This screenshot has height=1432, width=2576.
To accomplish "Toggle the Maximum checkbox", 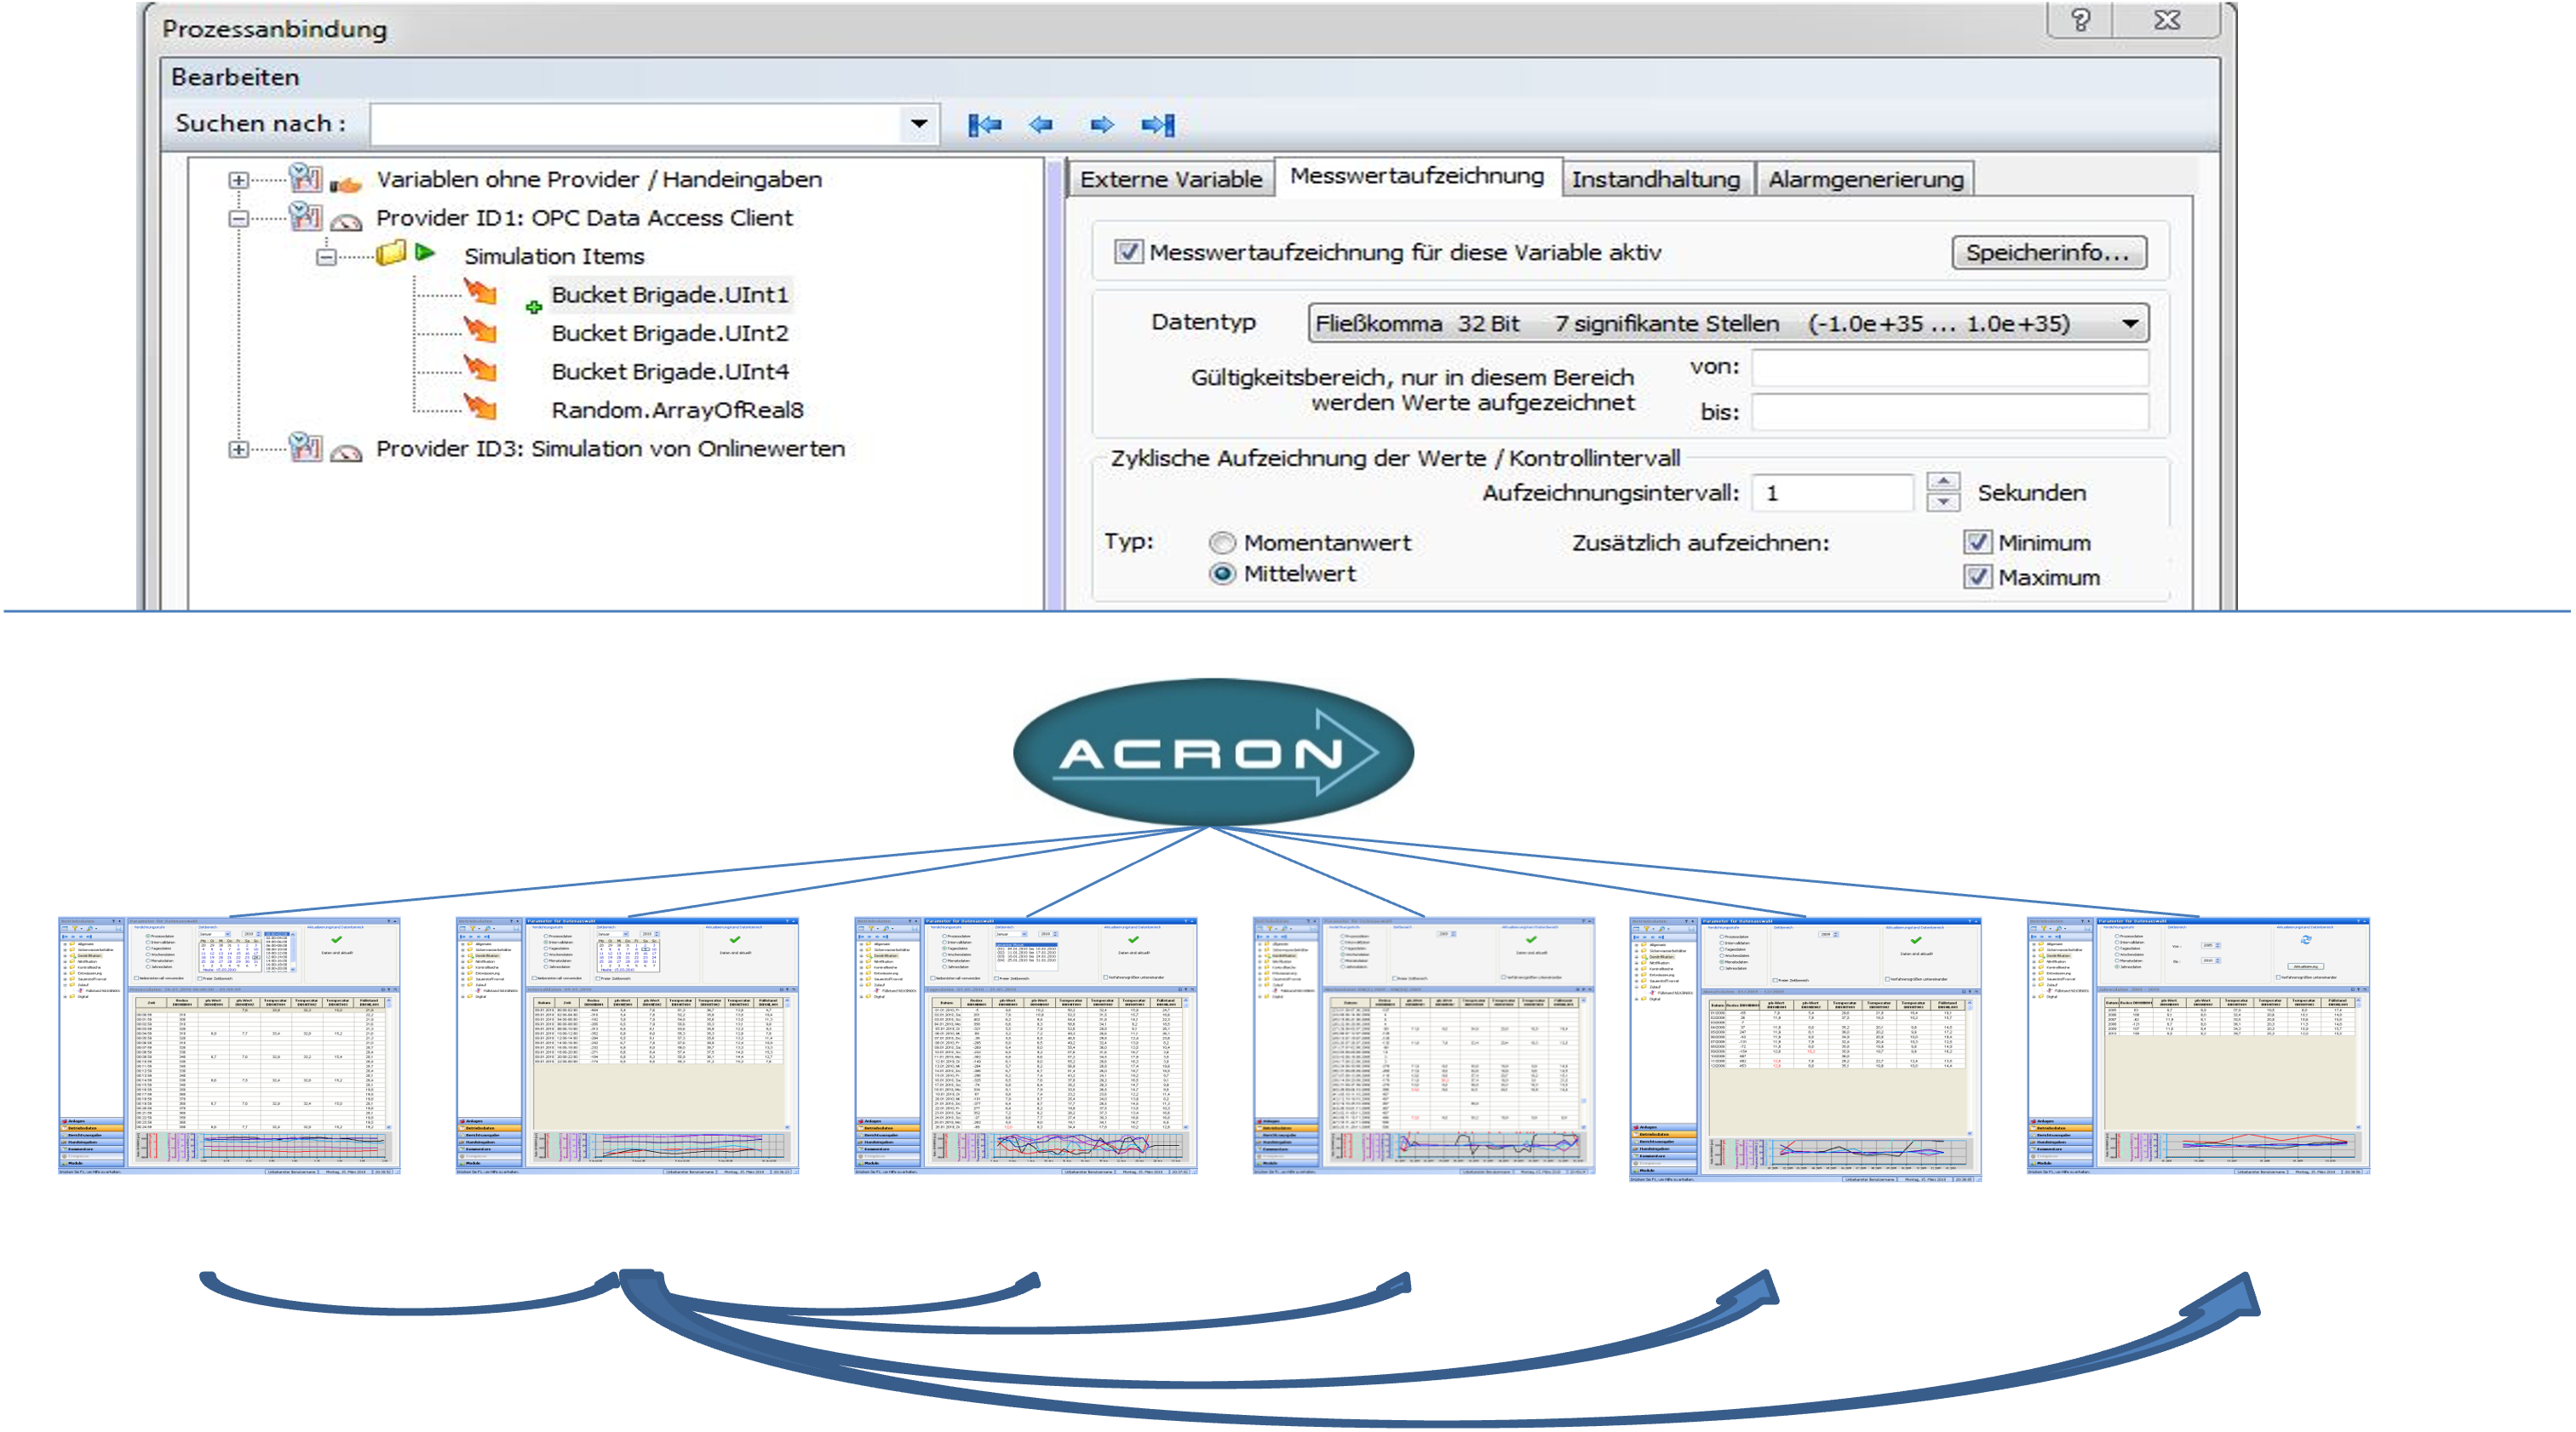I will coord(1977,577).
